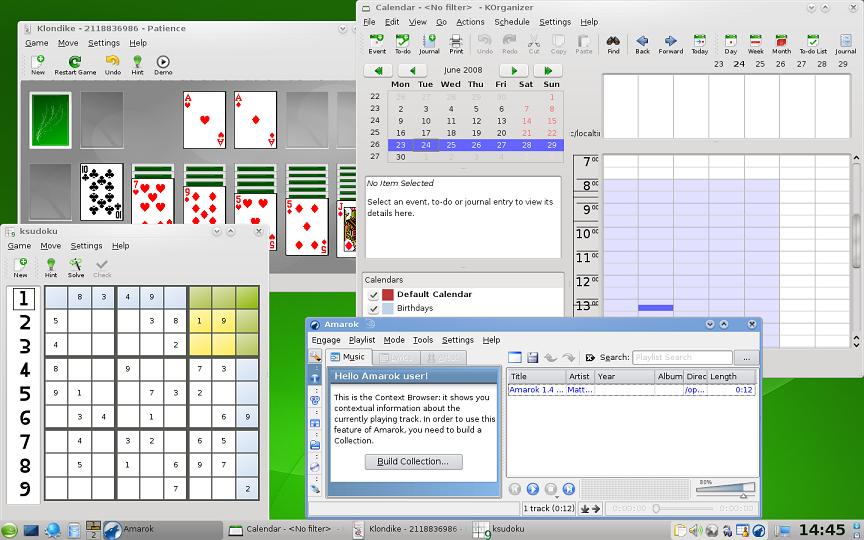Open the Settings menu in ksudoku

pyautogui.click(x=86, y=246)
